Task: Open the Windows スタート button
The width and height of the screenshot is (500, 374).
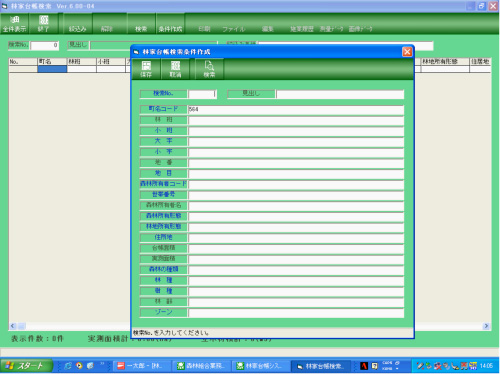Action: click(27, 366)
